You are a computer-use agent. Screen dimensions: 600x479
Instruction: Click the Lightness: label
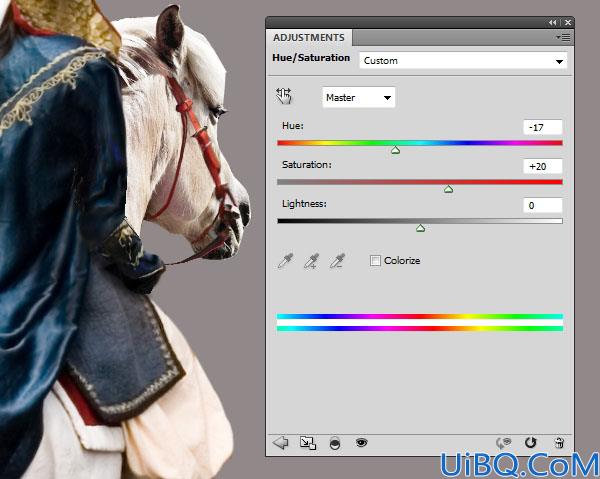(x=305, y=204)
